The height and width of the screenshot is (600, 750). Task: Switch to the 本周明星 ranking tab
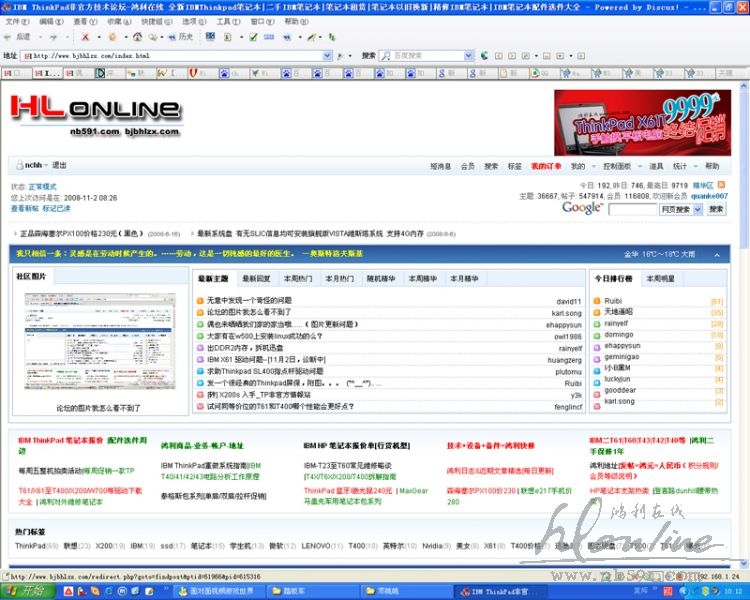pyautogui.click(x=660, y=278)
